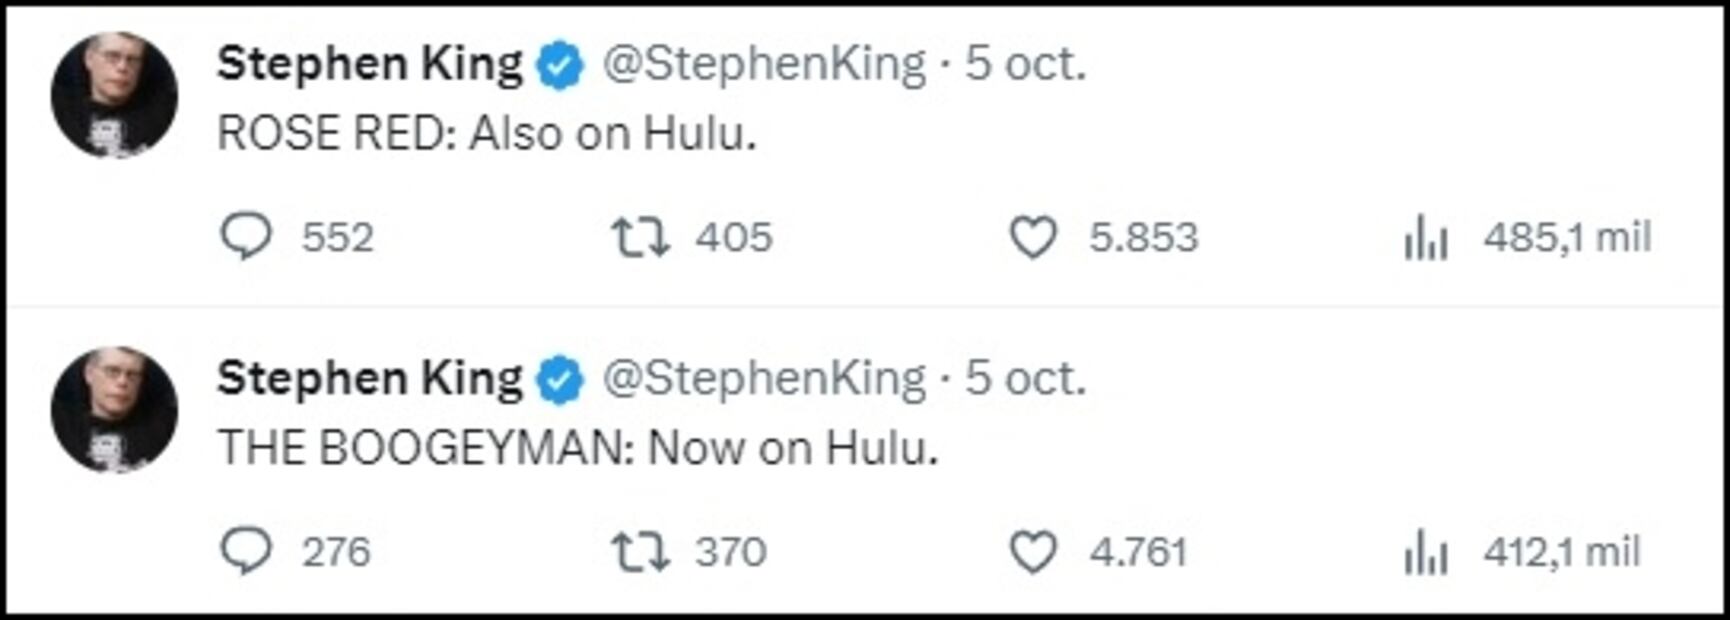Viewport: 1730px width, 620px height.
Task: Retweet the ROSE RED tweet
Action: tap(640, 238)
